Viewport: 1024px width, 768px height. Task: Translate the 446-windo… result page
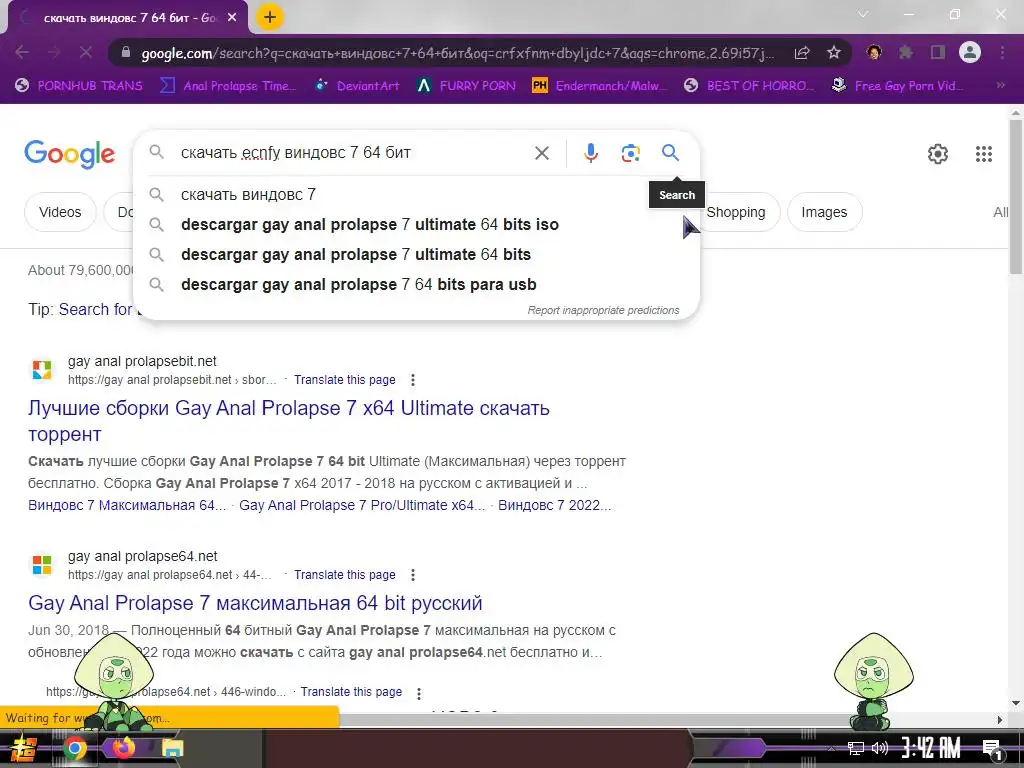point(351,692)
